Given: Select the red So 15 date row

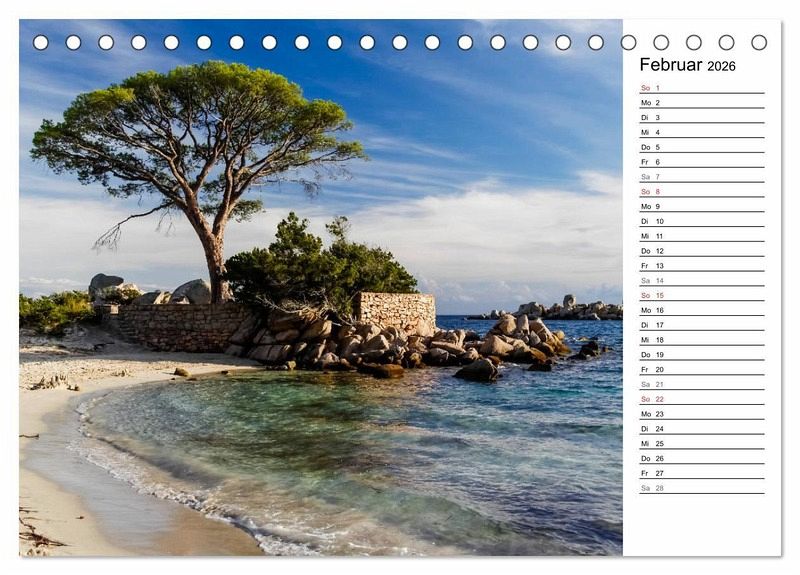Looking at the screenshot, I should click(x=701, y=295).
